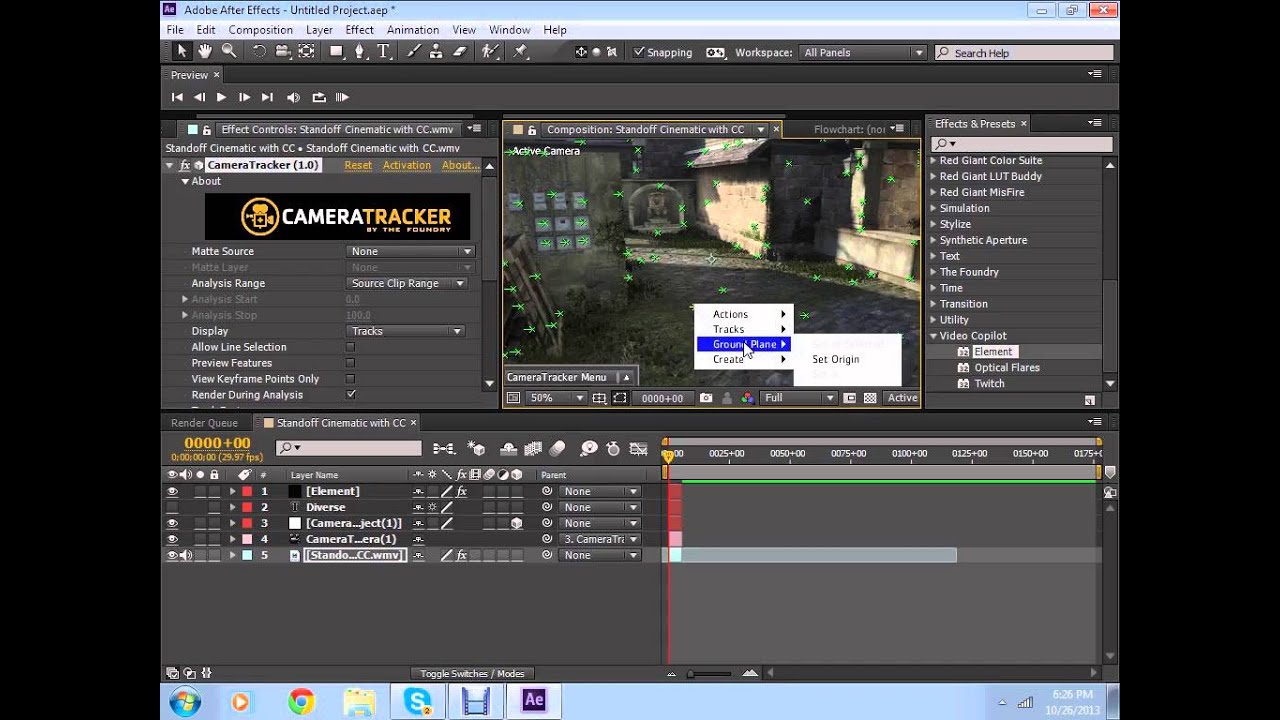Uncheck Render During Analysis checkbox
This screenshot has width=1280, height=720.
(350, 395)
